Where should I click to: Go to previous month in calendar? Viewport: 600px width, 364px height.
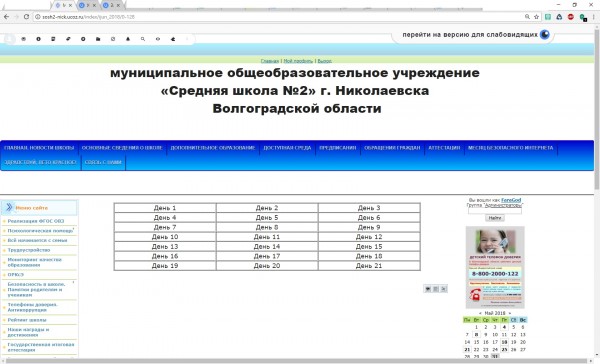480,313
